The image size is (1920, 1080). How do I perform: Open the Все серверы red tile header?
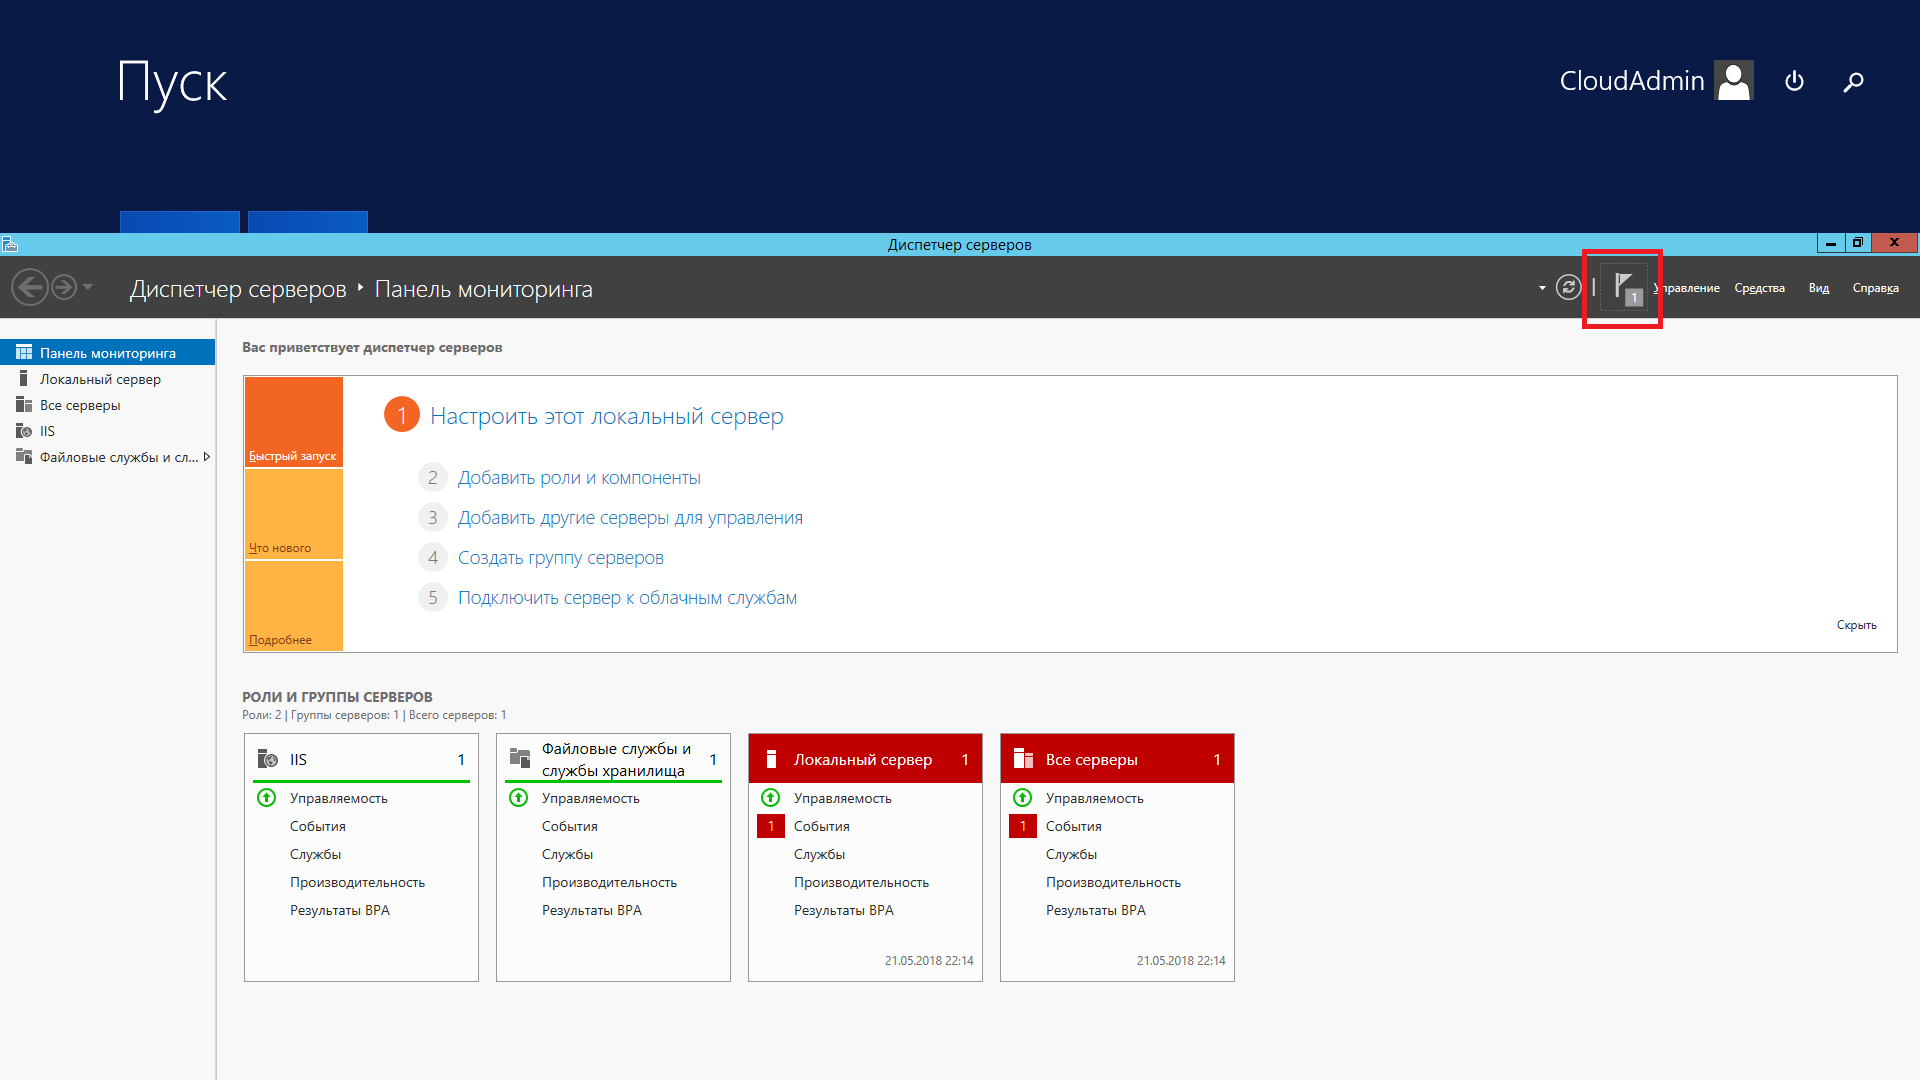coord(1117,759)
